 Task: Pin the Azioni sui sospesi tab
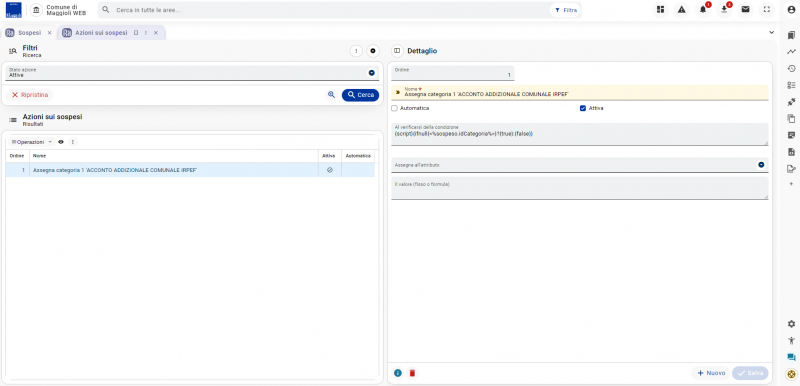pos(136,33)
